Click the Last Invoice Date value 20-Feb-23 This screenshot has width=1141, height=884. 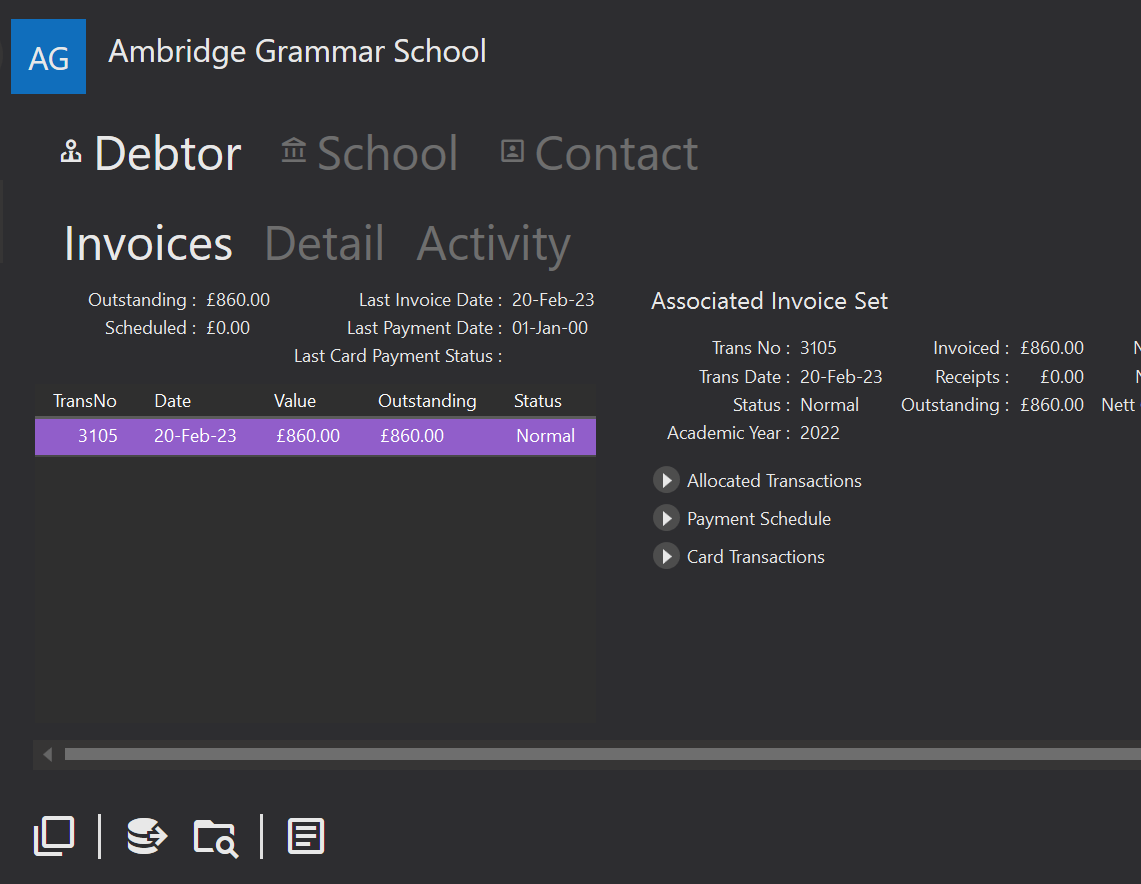tap(553, 300)
